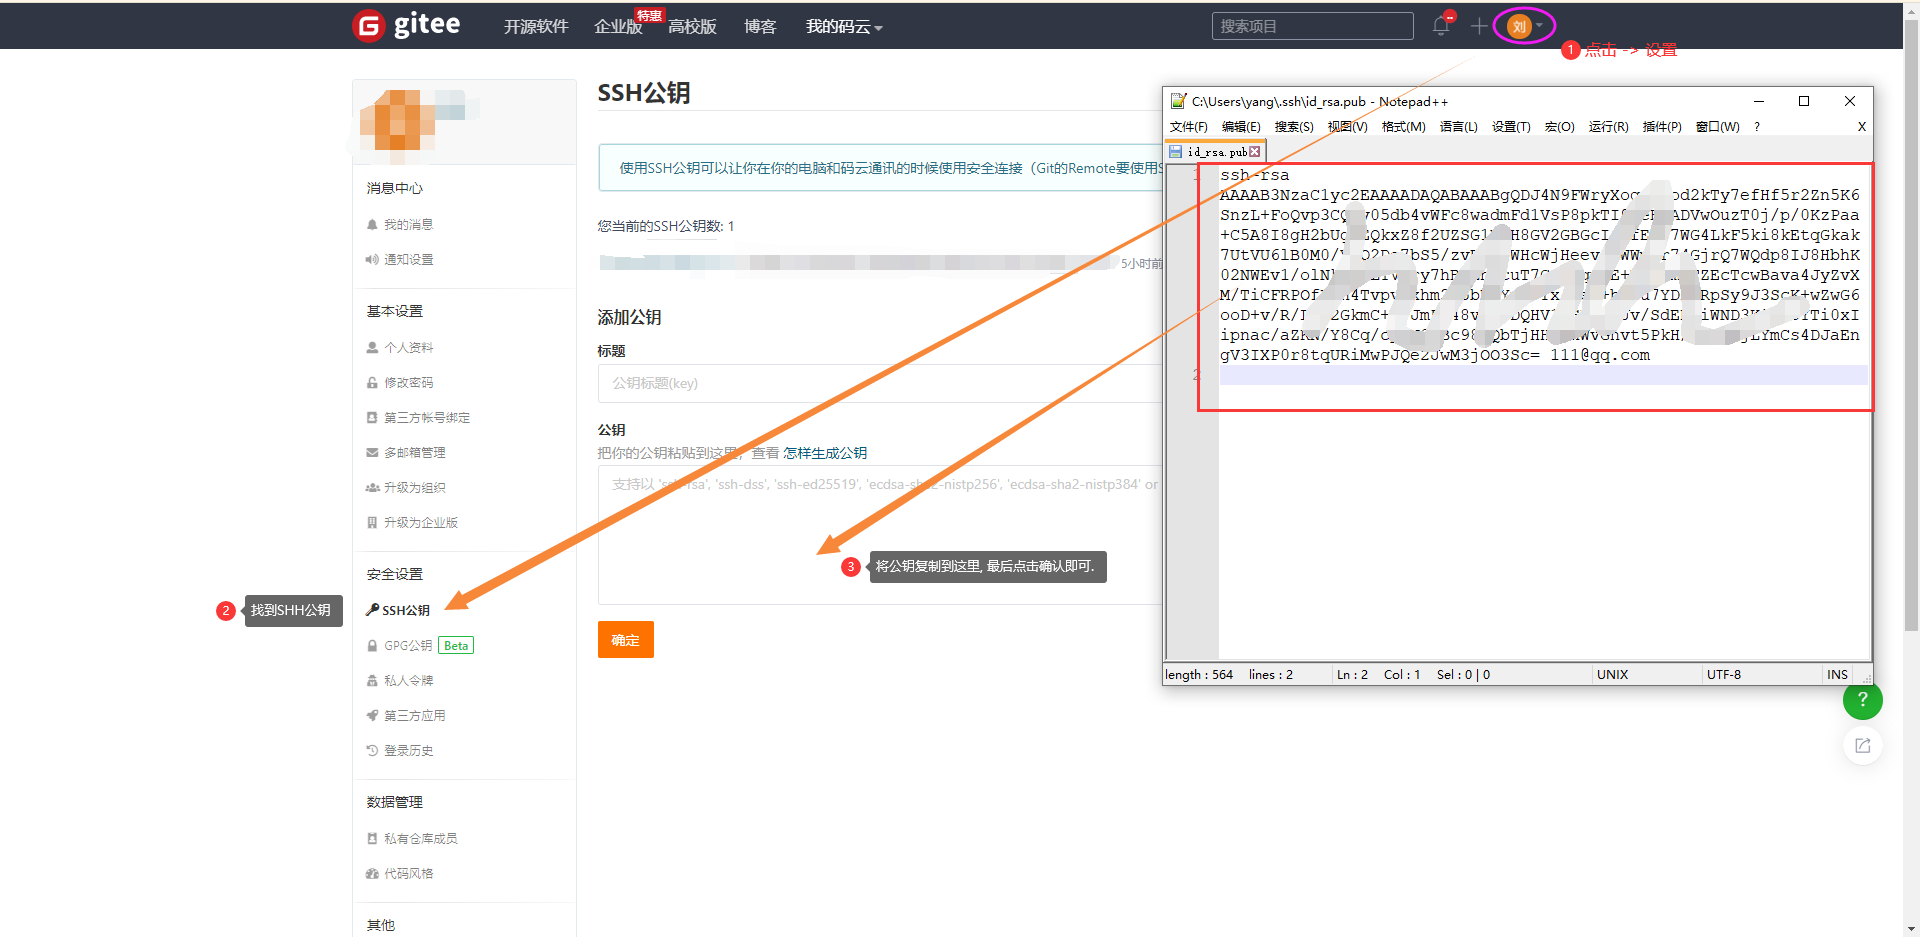Screen dimensions: 1920x937
Task: Minimize the Notepad++ window
Action: (1758, 101)
